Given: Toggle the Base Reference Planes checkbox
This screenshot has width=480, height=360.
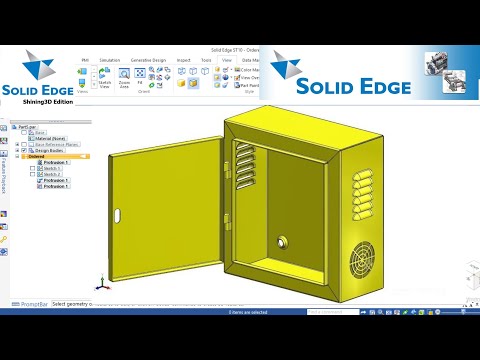Looking at the screenshot, I should 24,145.
